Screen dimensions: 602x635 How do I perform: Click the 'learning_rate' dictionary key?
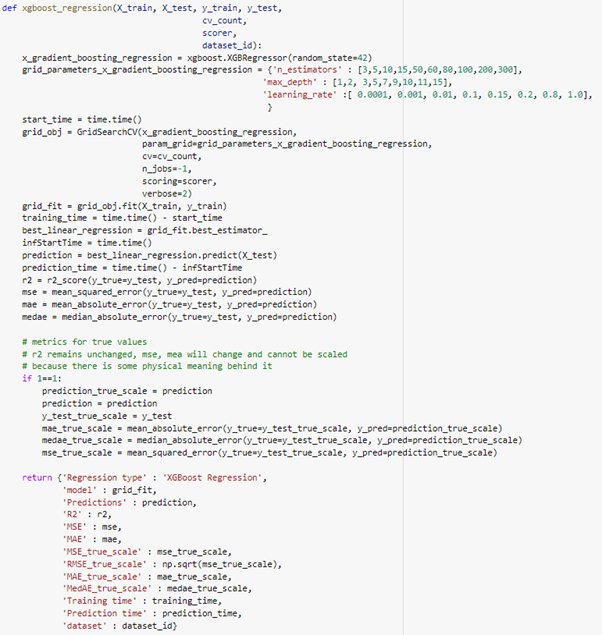pos(300,95)
